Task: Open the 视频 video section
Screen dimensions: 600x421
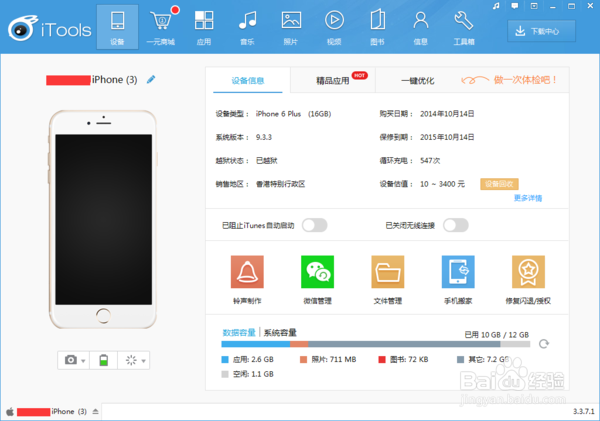Action: click(334, 27)
